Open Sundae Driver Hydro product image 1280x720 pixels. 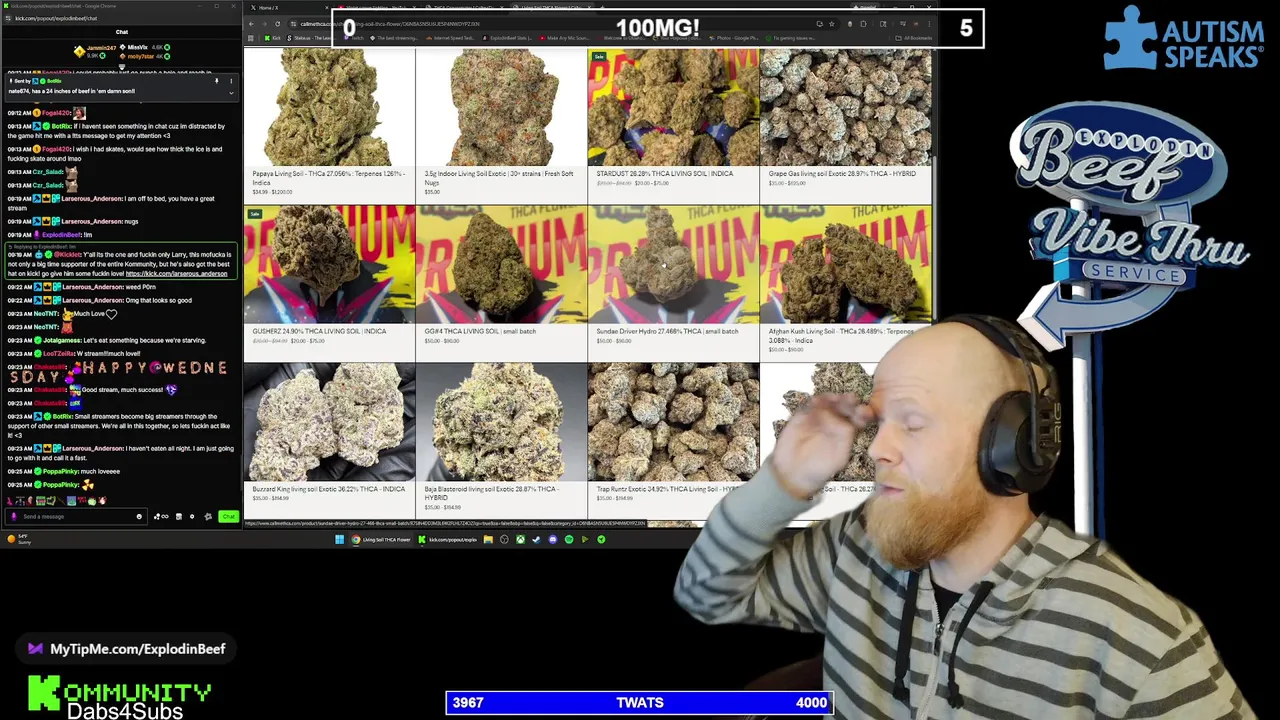673,264
